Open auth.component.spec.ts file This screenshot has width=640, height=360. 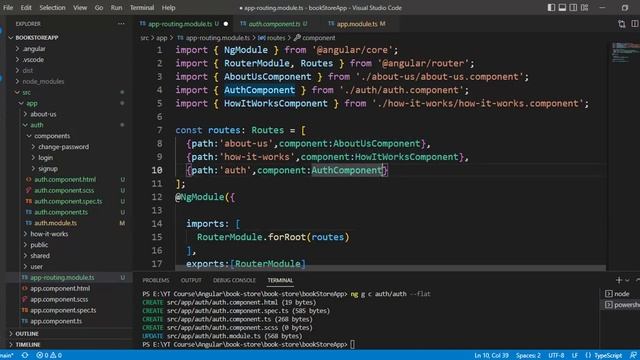[68, 201]
